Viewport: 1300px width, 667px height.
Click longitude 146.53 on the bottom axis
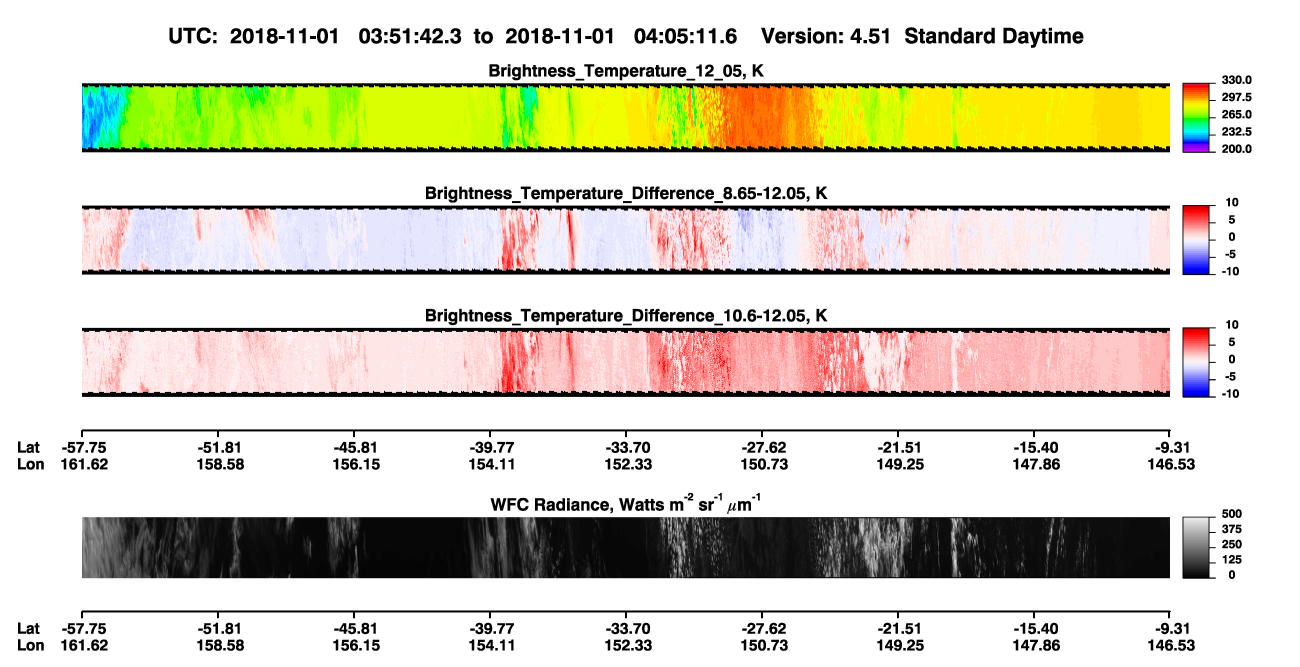coord(1171,644)
